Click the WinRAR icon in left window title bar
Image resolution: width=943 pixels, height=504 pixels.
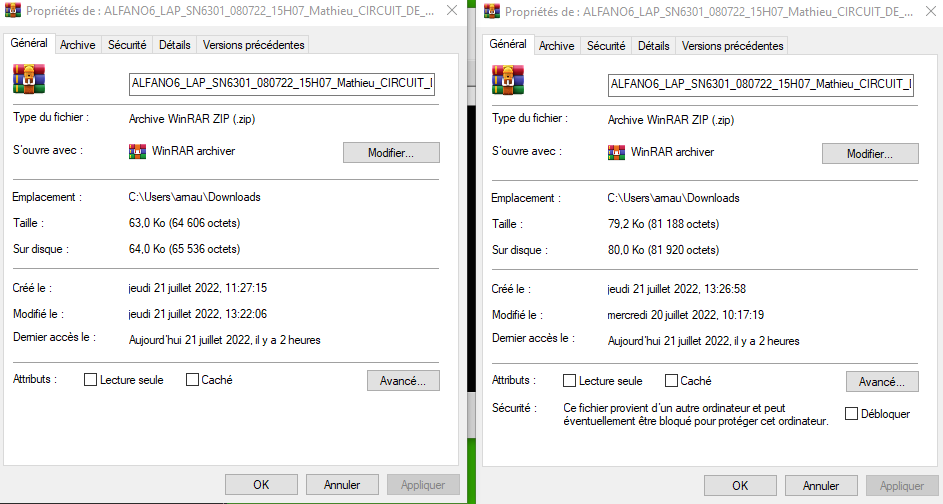point(13,10)
